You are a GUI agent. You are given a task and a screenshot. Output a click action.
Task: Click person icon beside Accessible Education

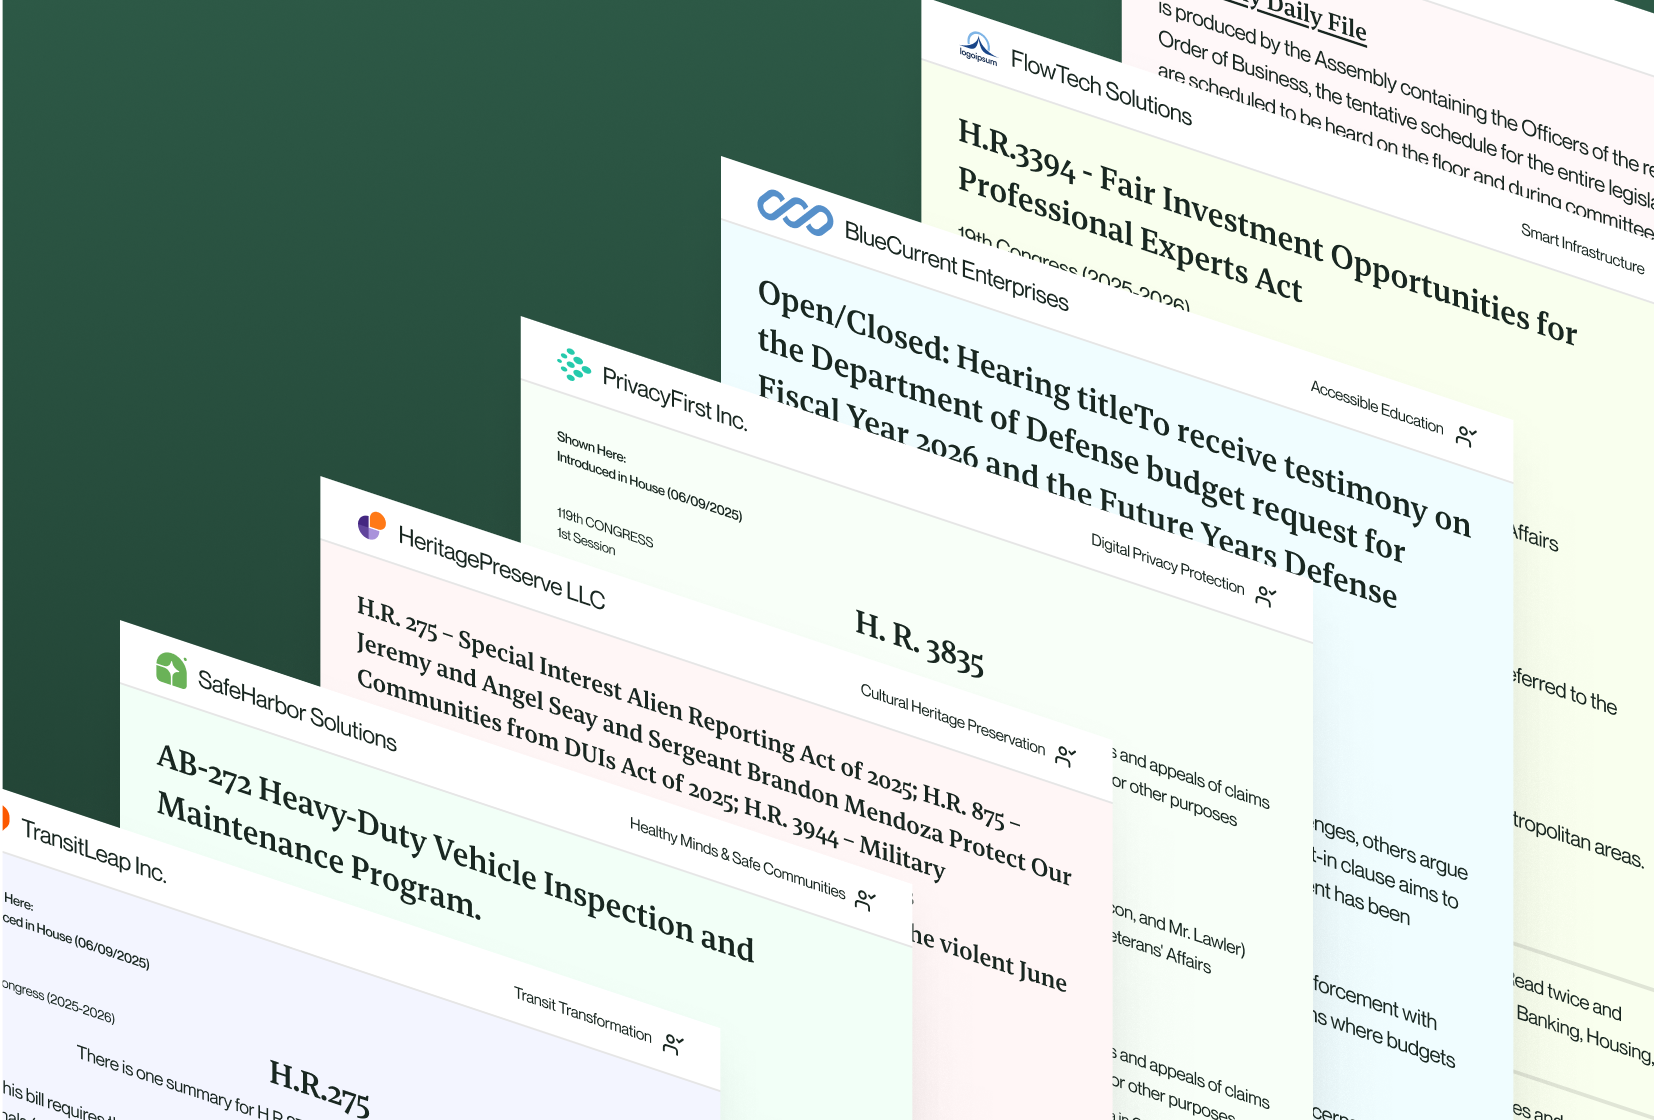1466,436
